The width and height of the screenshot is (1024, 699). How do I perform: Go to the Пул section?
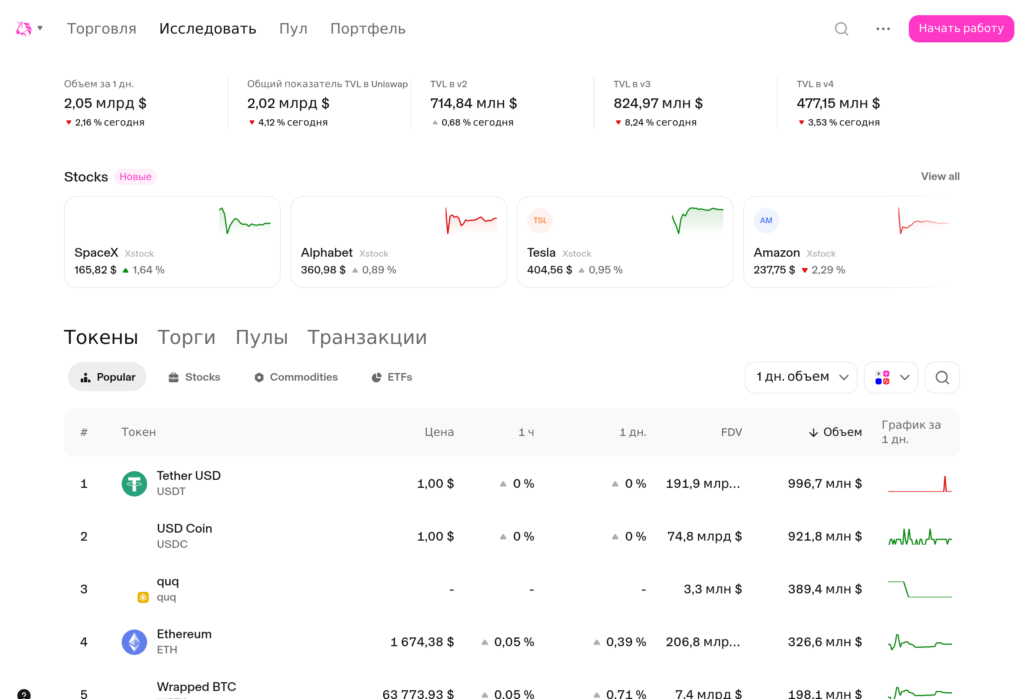pyautogui.click(x=293, y=29)
